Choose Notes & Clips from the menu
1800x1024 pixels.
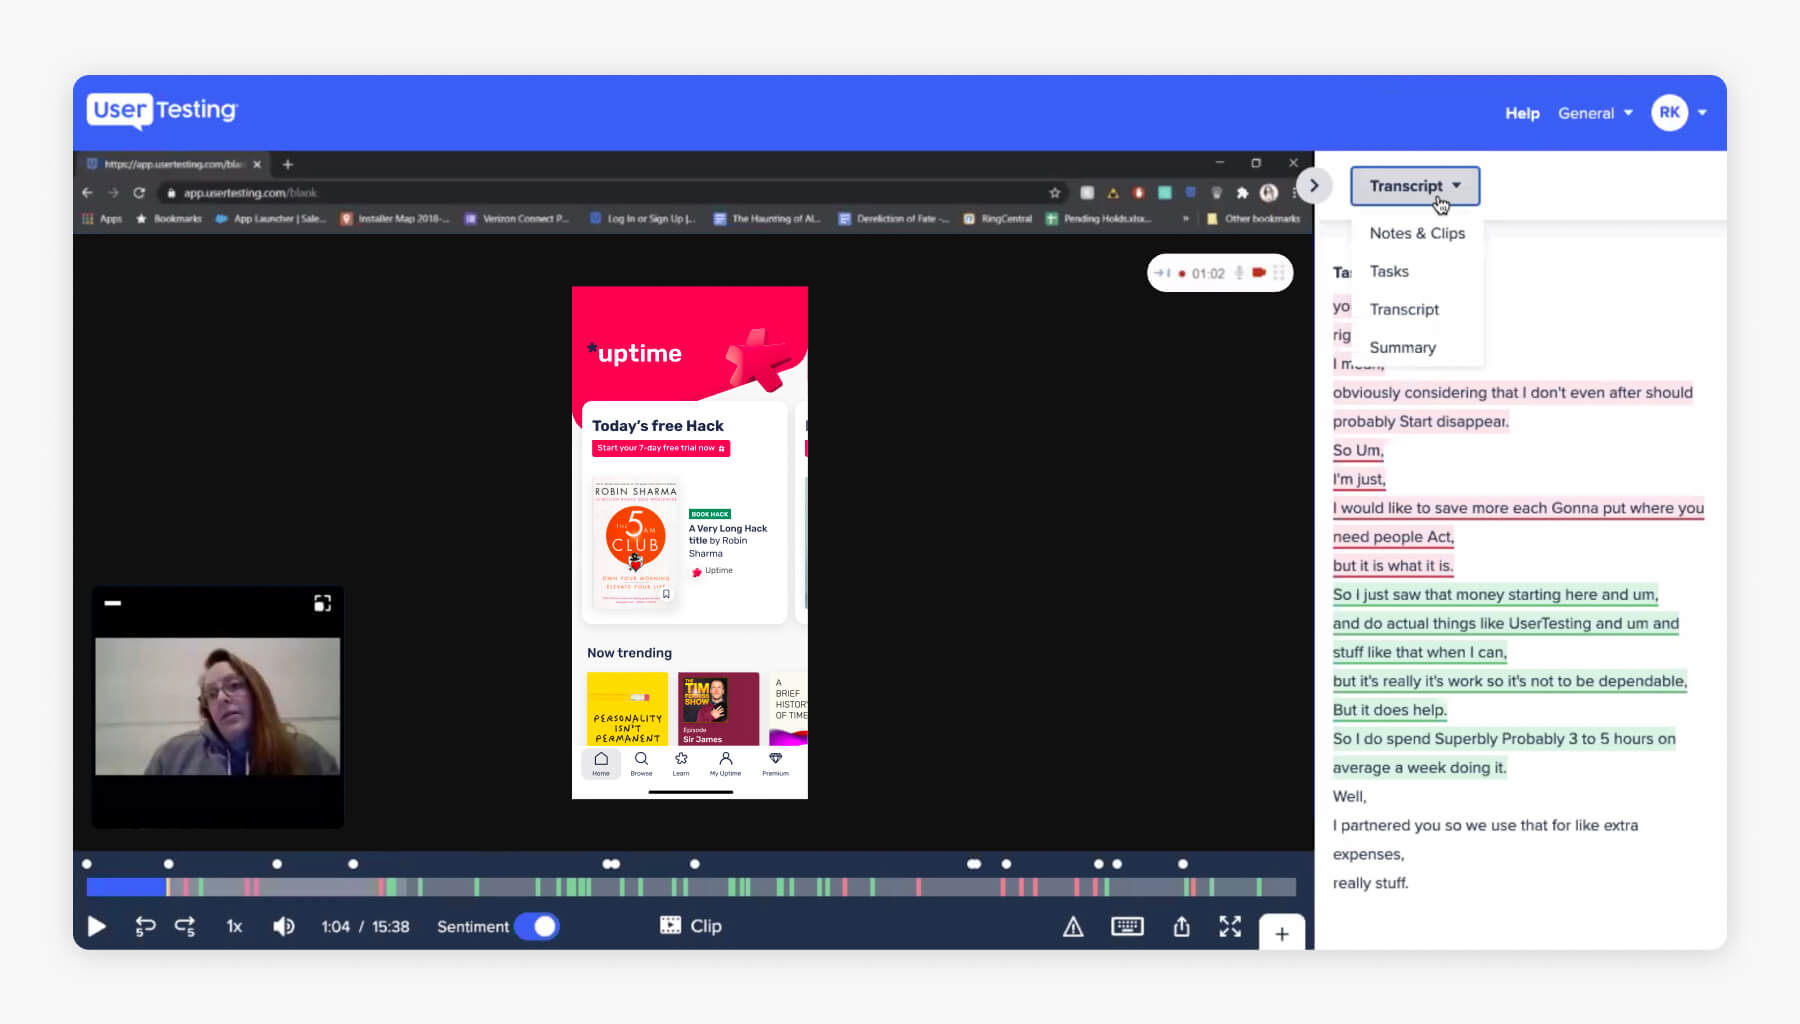click(1417, 233)
